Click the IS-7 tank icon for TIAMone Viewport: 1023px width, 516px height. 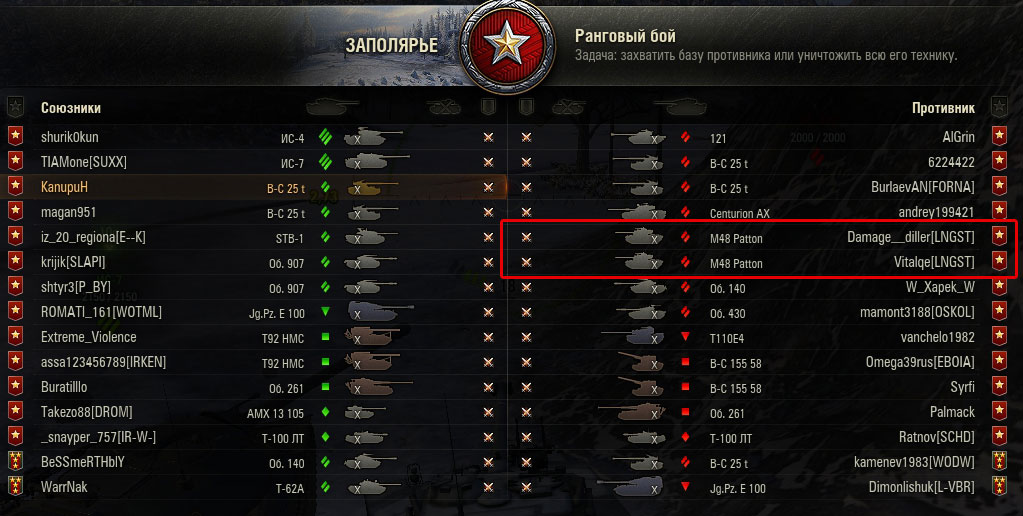[376, 161]
